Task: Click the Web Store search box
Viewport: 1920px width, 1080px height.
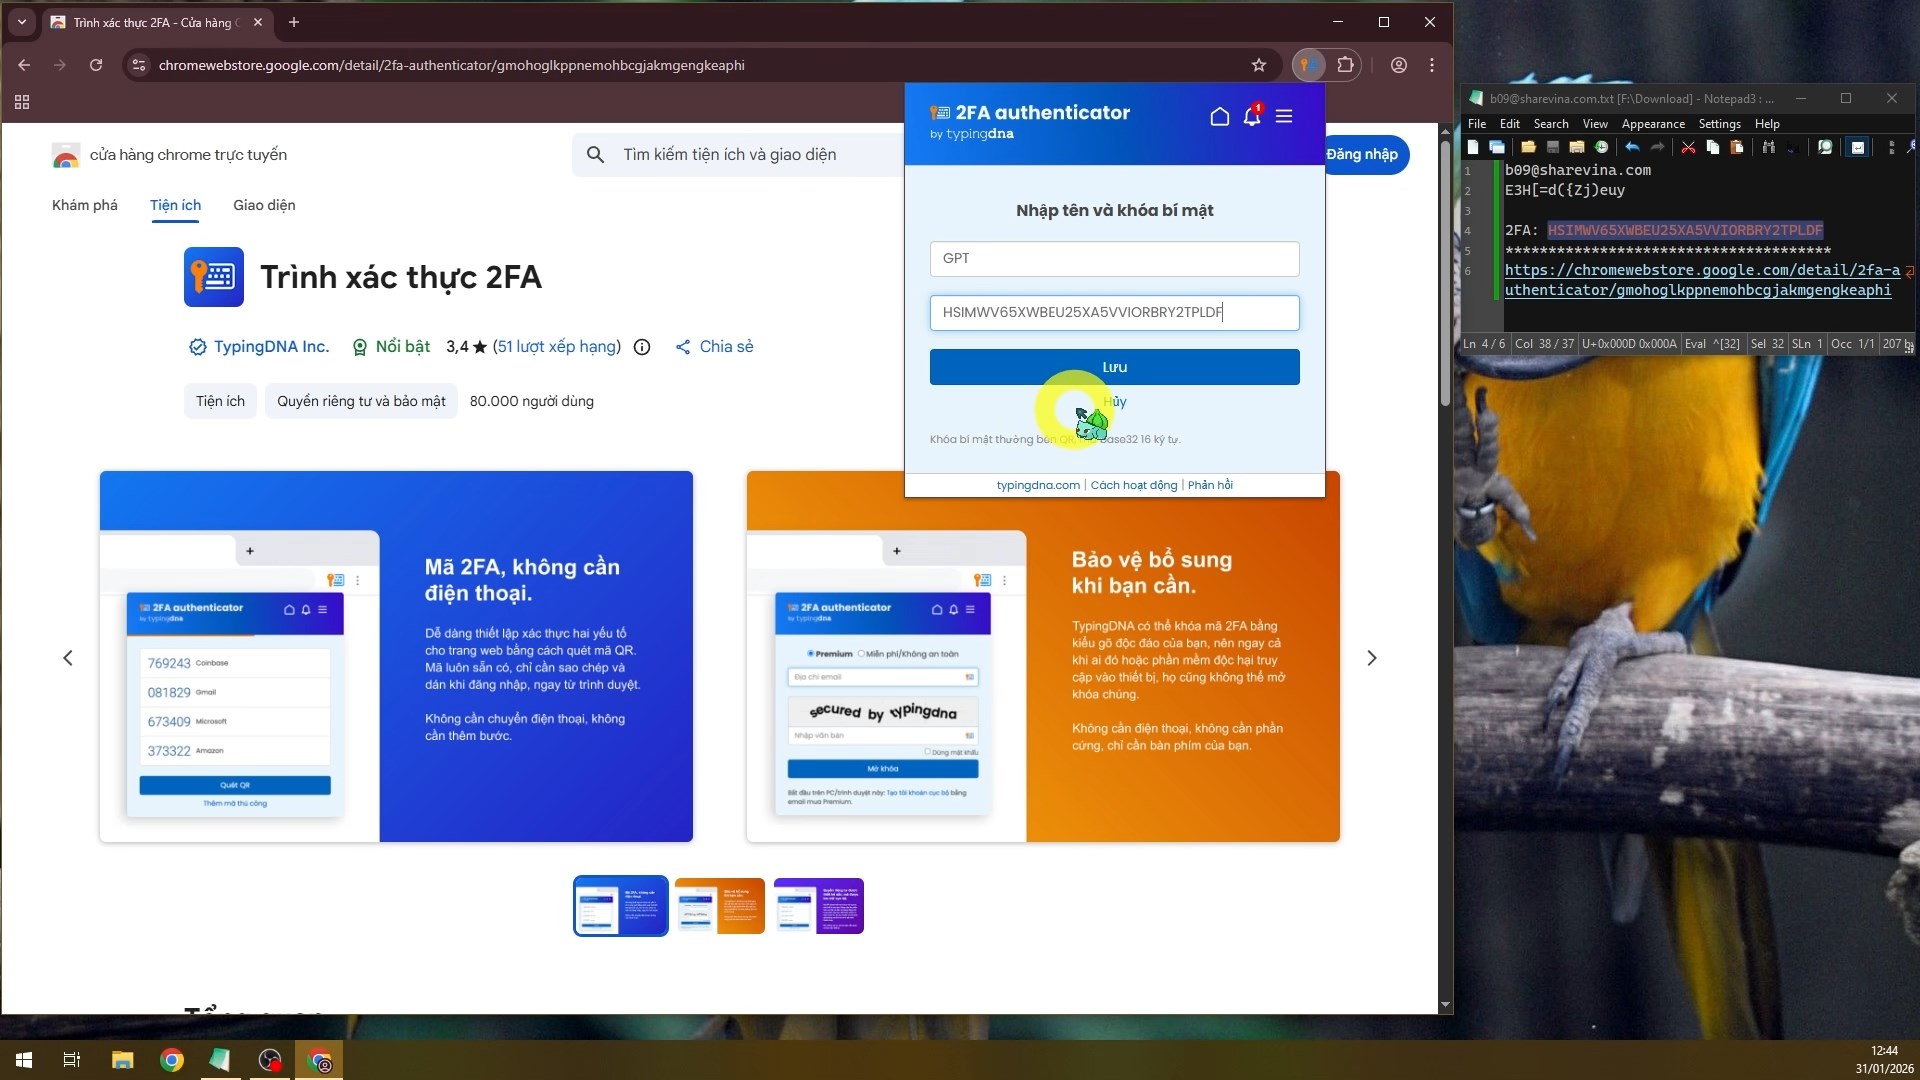Action: 740,155
